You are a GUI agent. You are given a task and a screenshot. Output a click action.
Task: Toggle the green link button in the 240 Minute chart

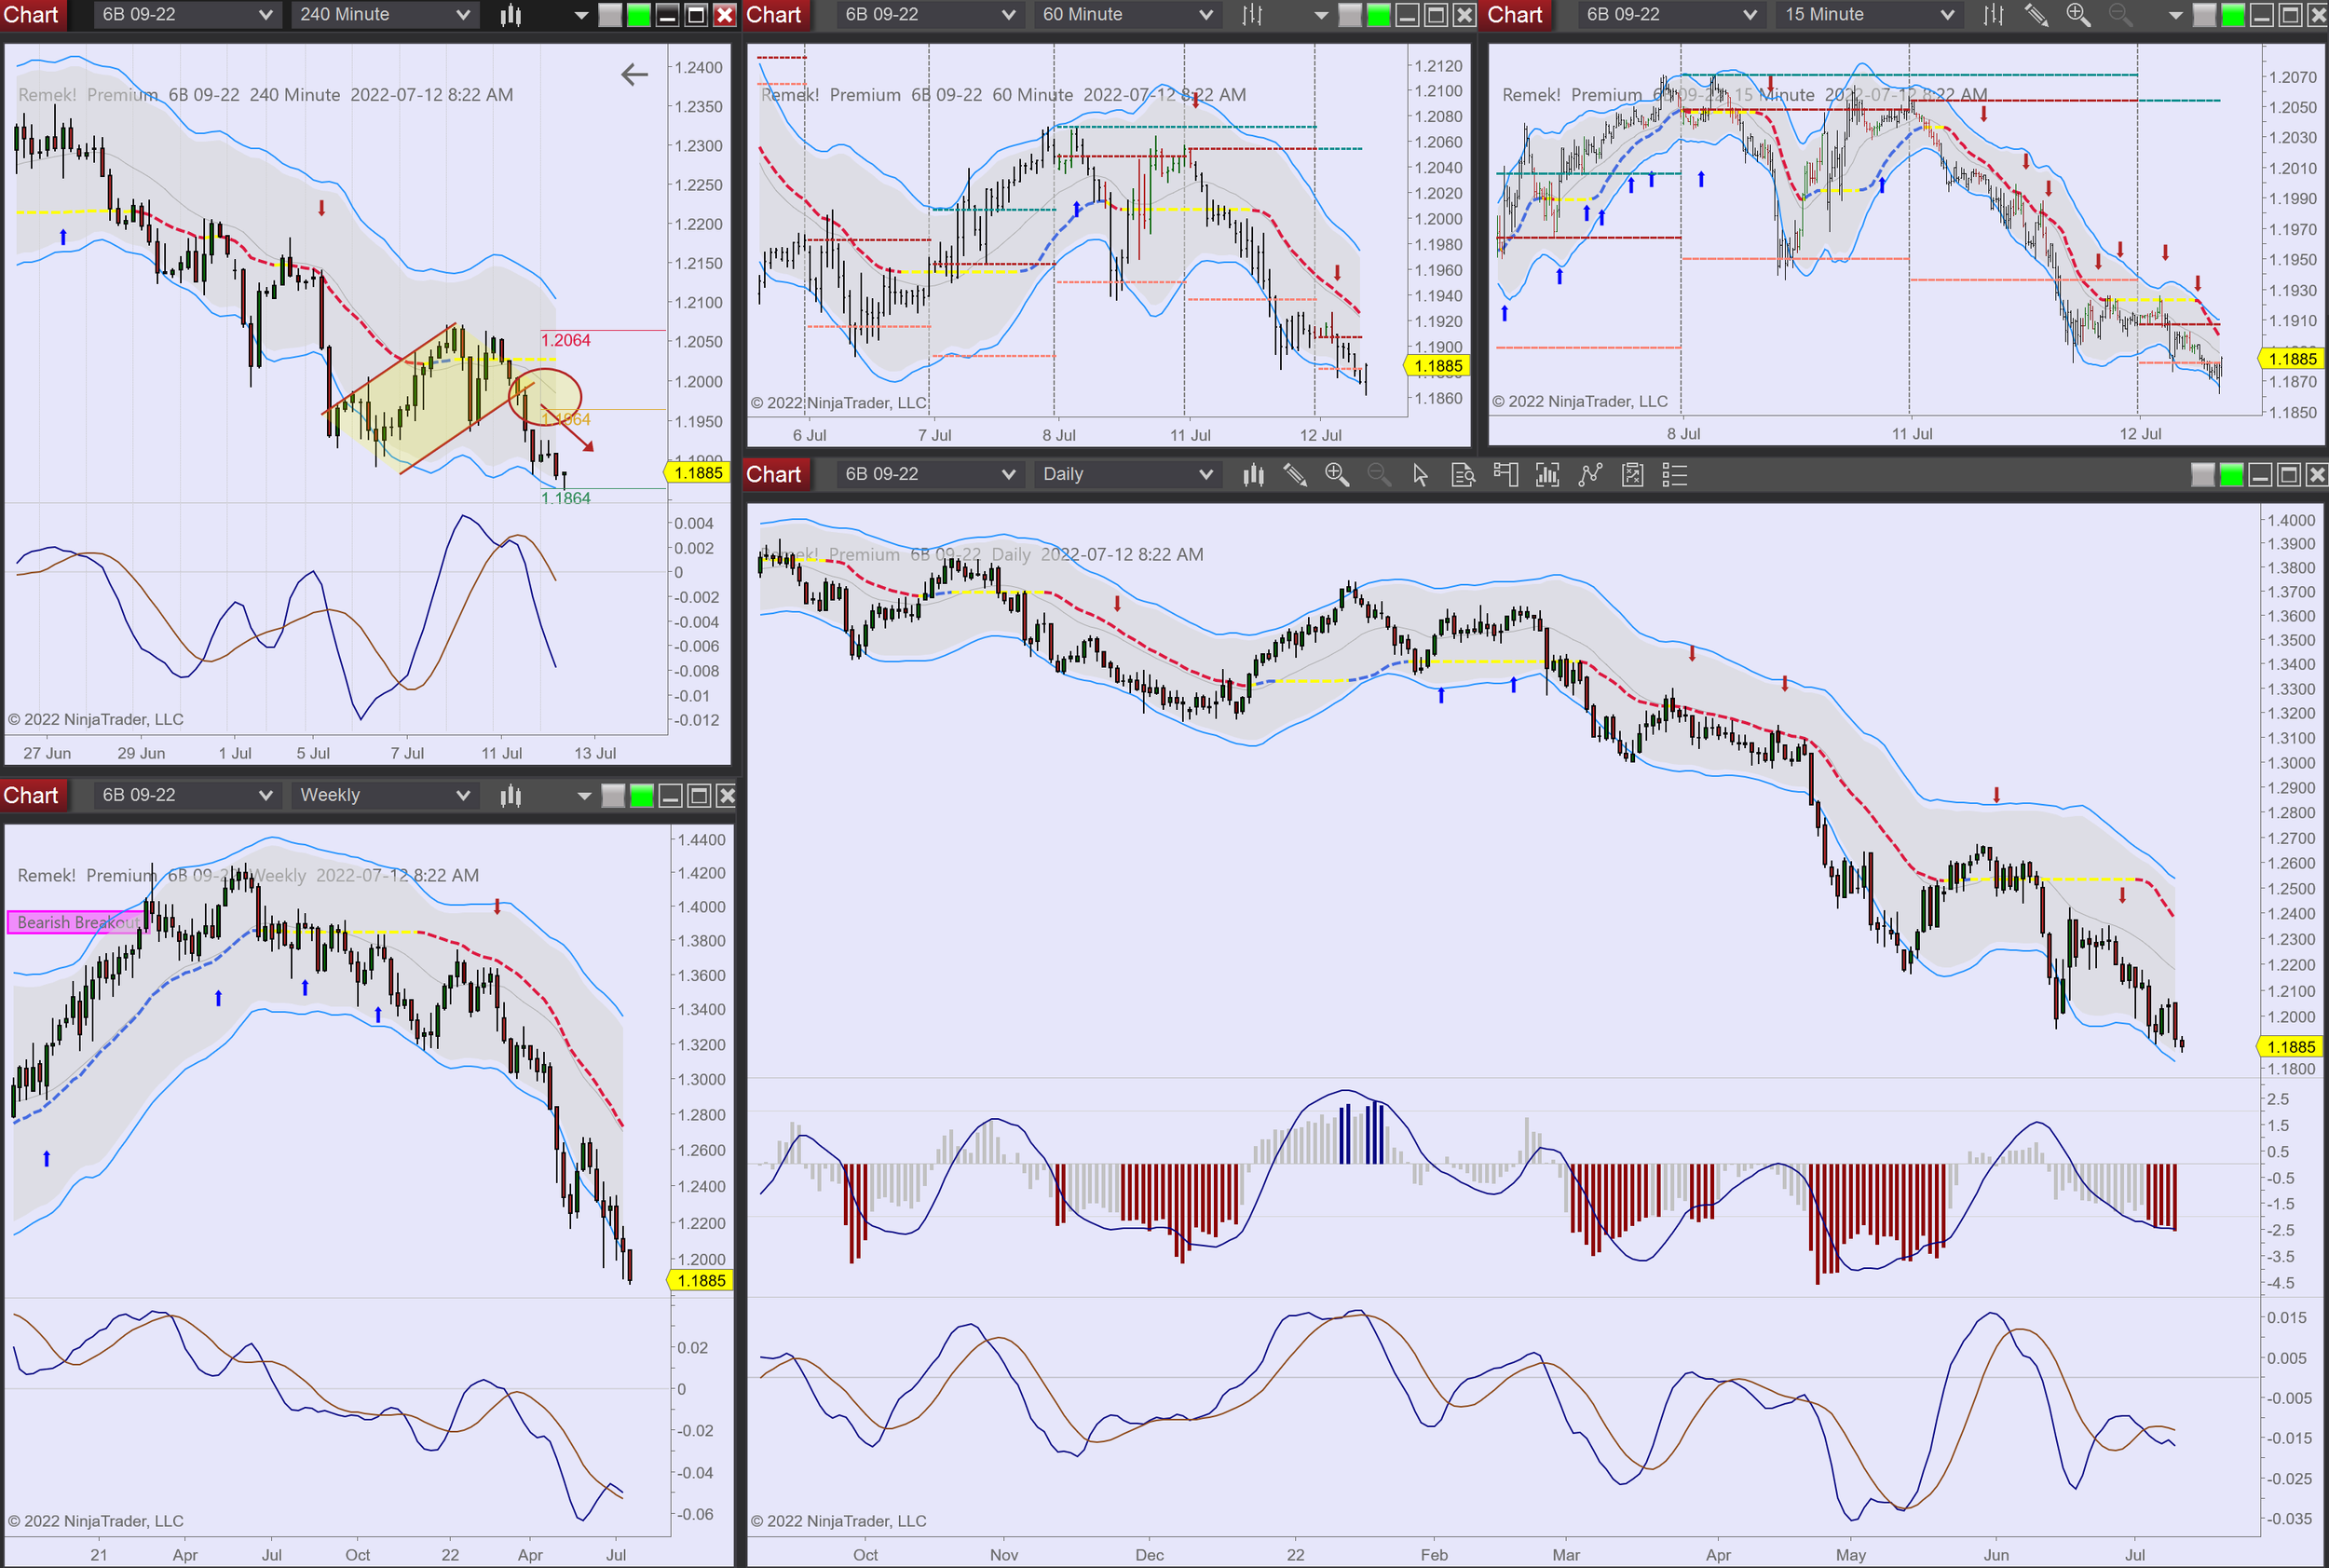[638, 15]
